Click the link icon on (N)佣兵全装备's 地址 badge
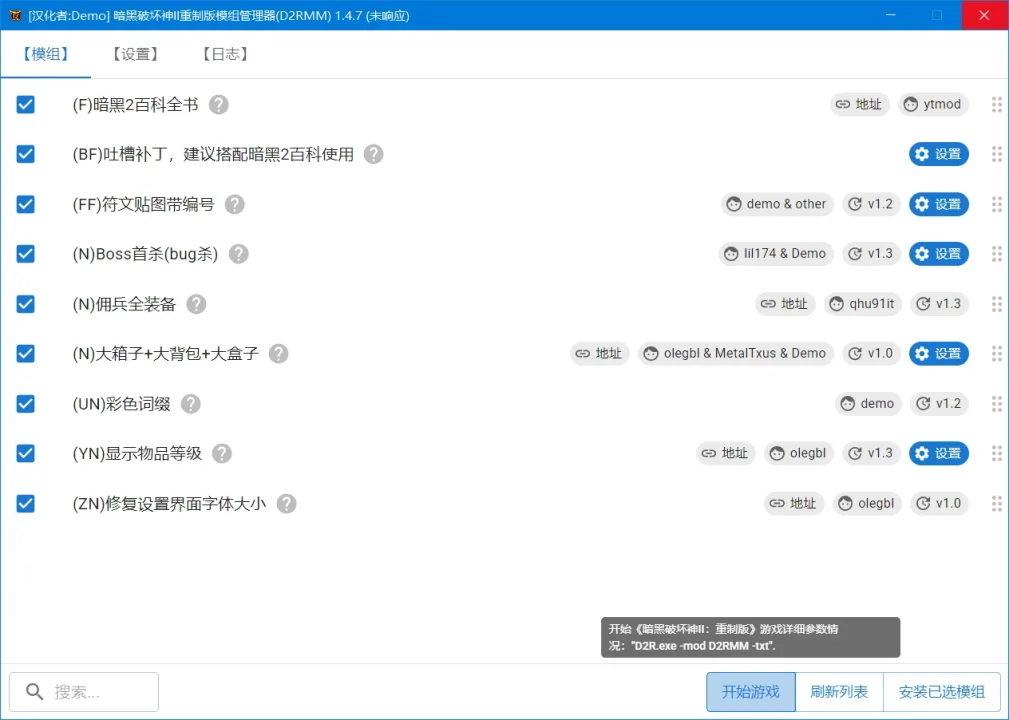This screenshot has width=1009, height=720. coord(767,304)
